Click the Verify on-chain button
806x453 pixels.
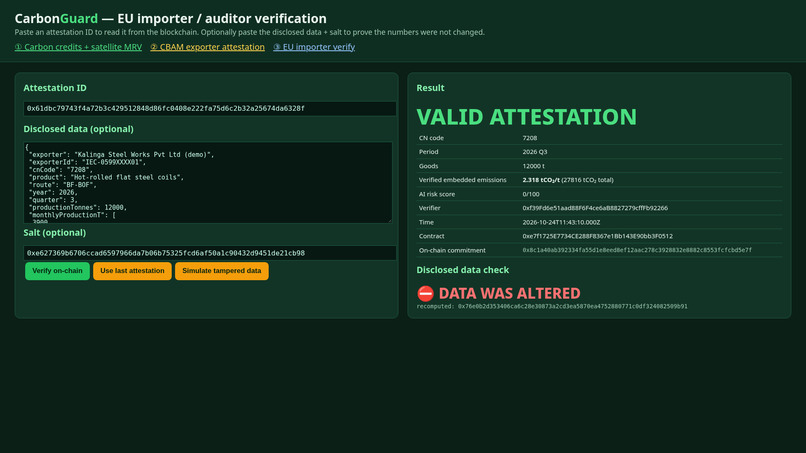tap(57, 271)
